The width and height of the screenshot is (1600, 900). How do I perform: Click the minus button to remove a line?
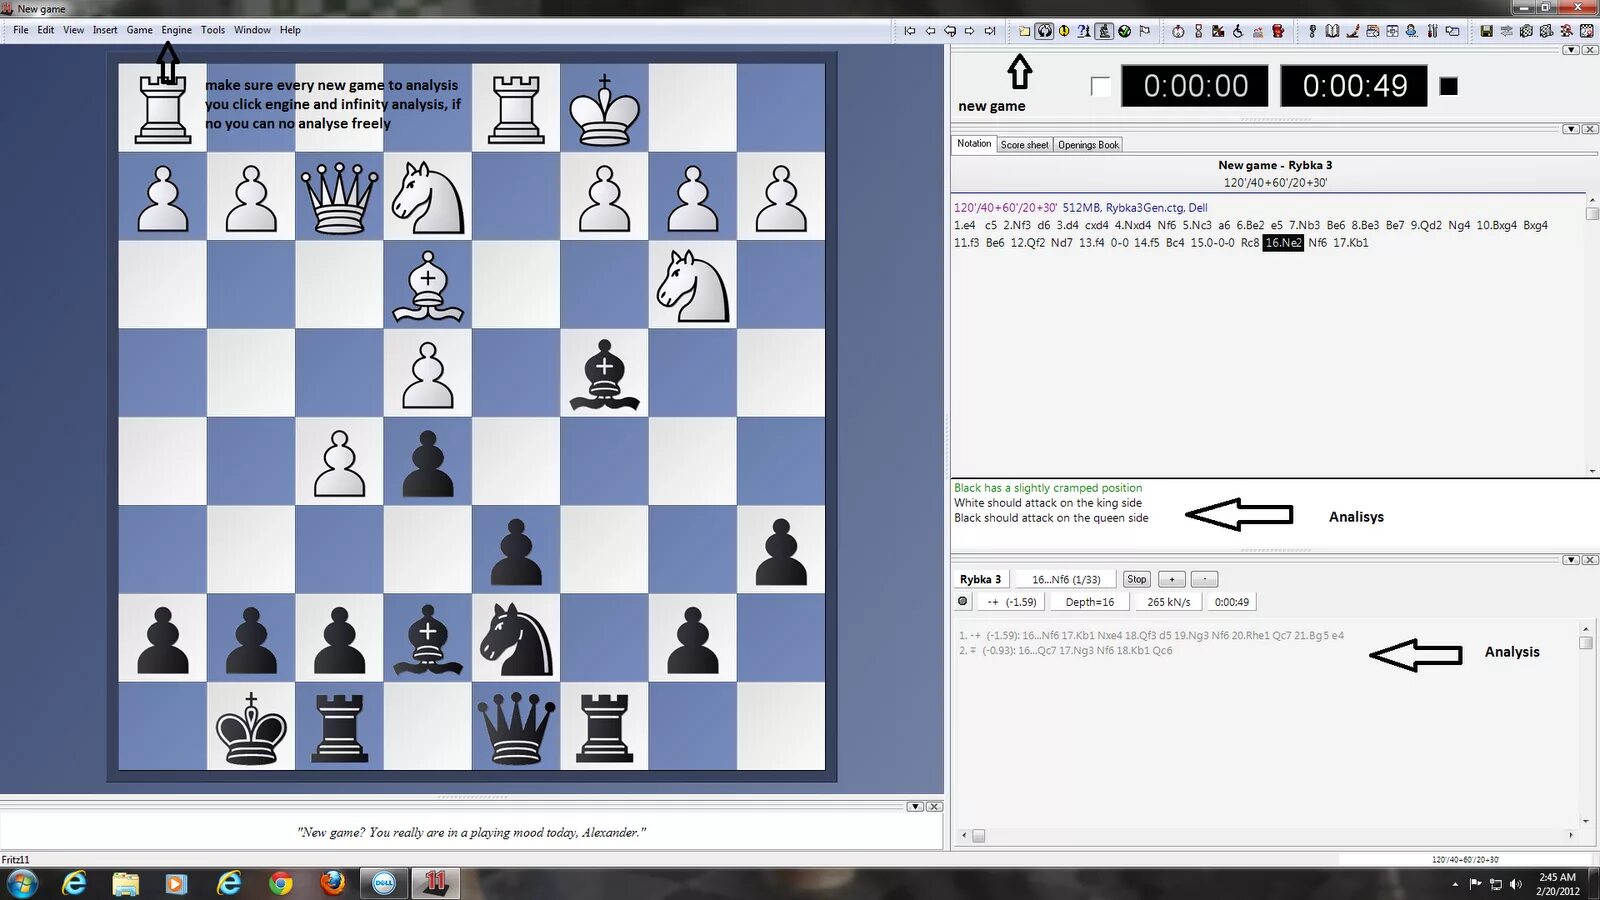(x=1205, y=579)
